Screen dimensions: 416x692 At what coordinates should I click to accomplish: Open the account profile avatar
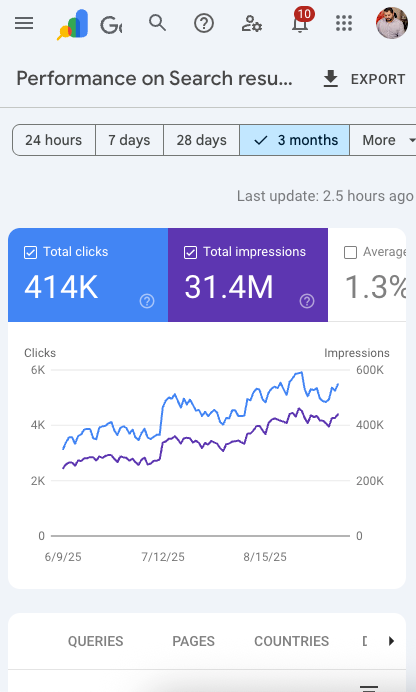[392, 23]
